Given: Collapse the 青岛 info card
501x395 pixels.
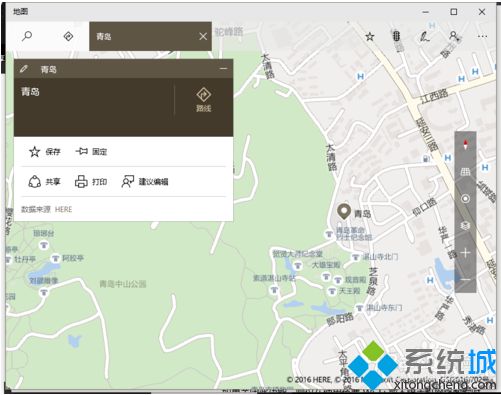Looking at the screenshot, I should (223, 69).
